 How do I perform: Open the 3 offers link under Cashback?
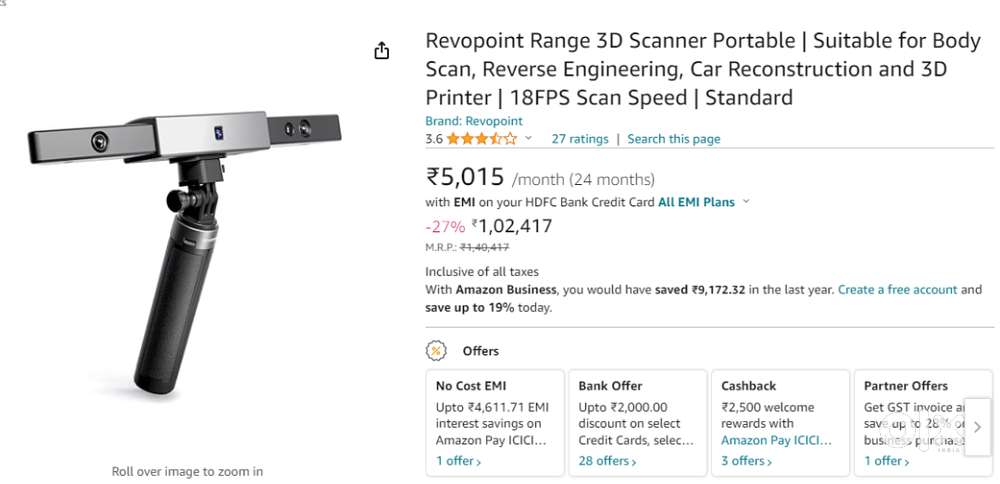748,461
